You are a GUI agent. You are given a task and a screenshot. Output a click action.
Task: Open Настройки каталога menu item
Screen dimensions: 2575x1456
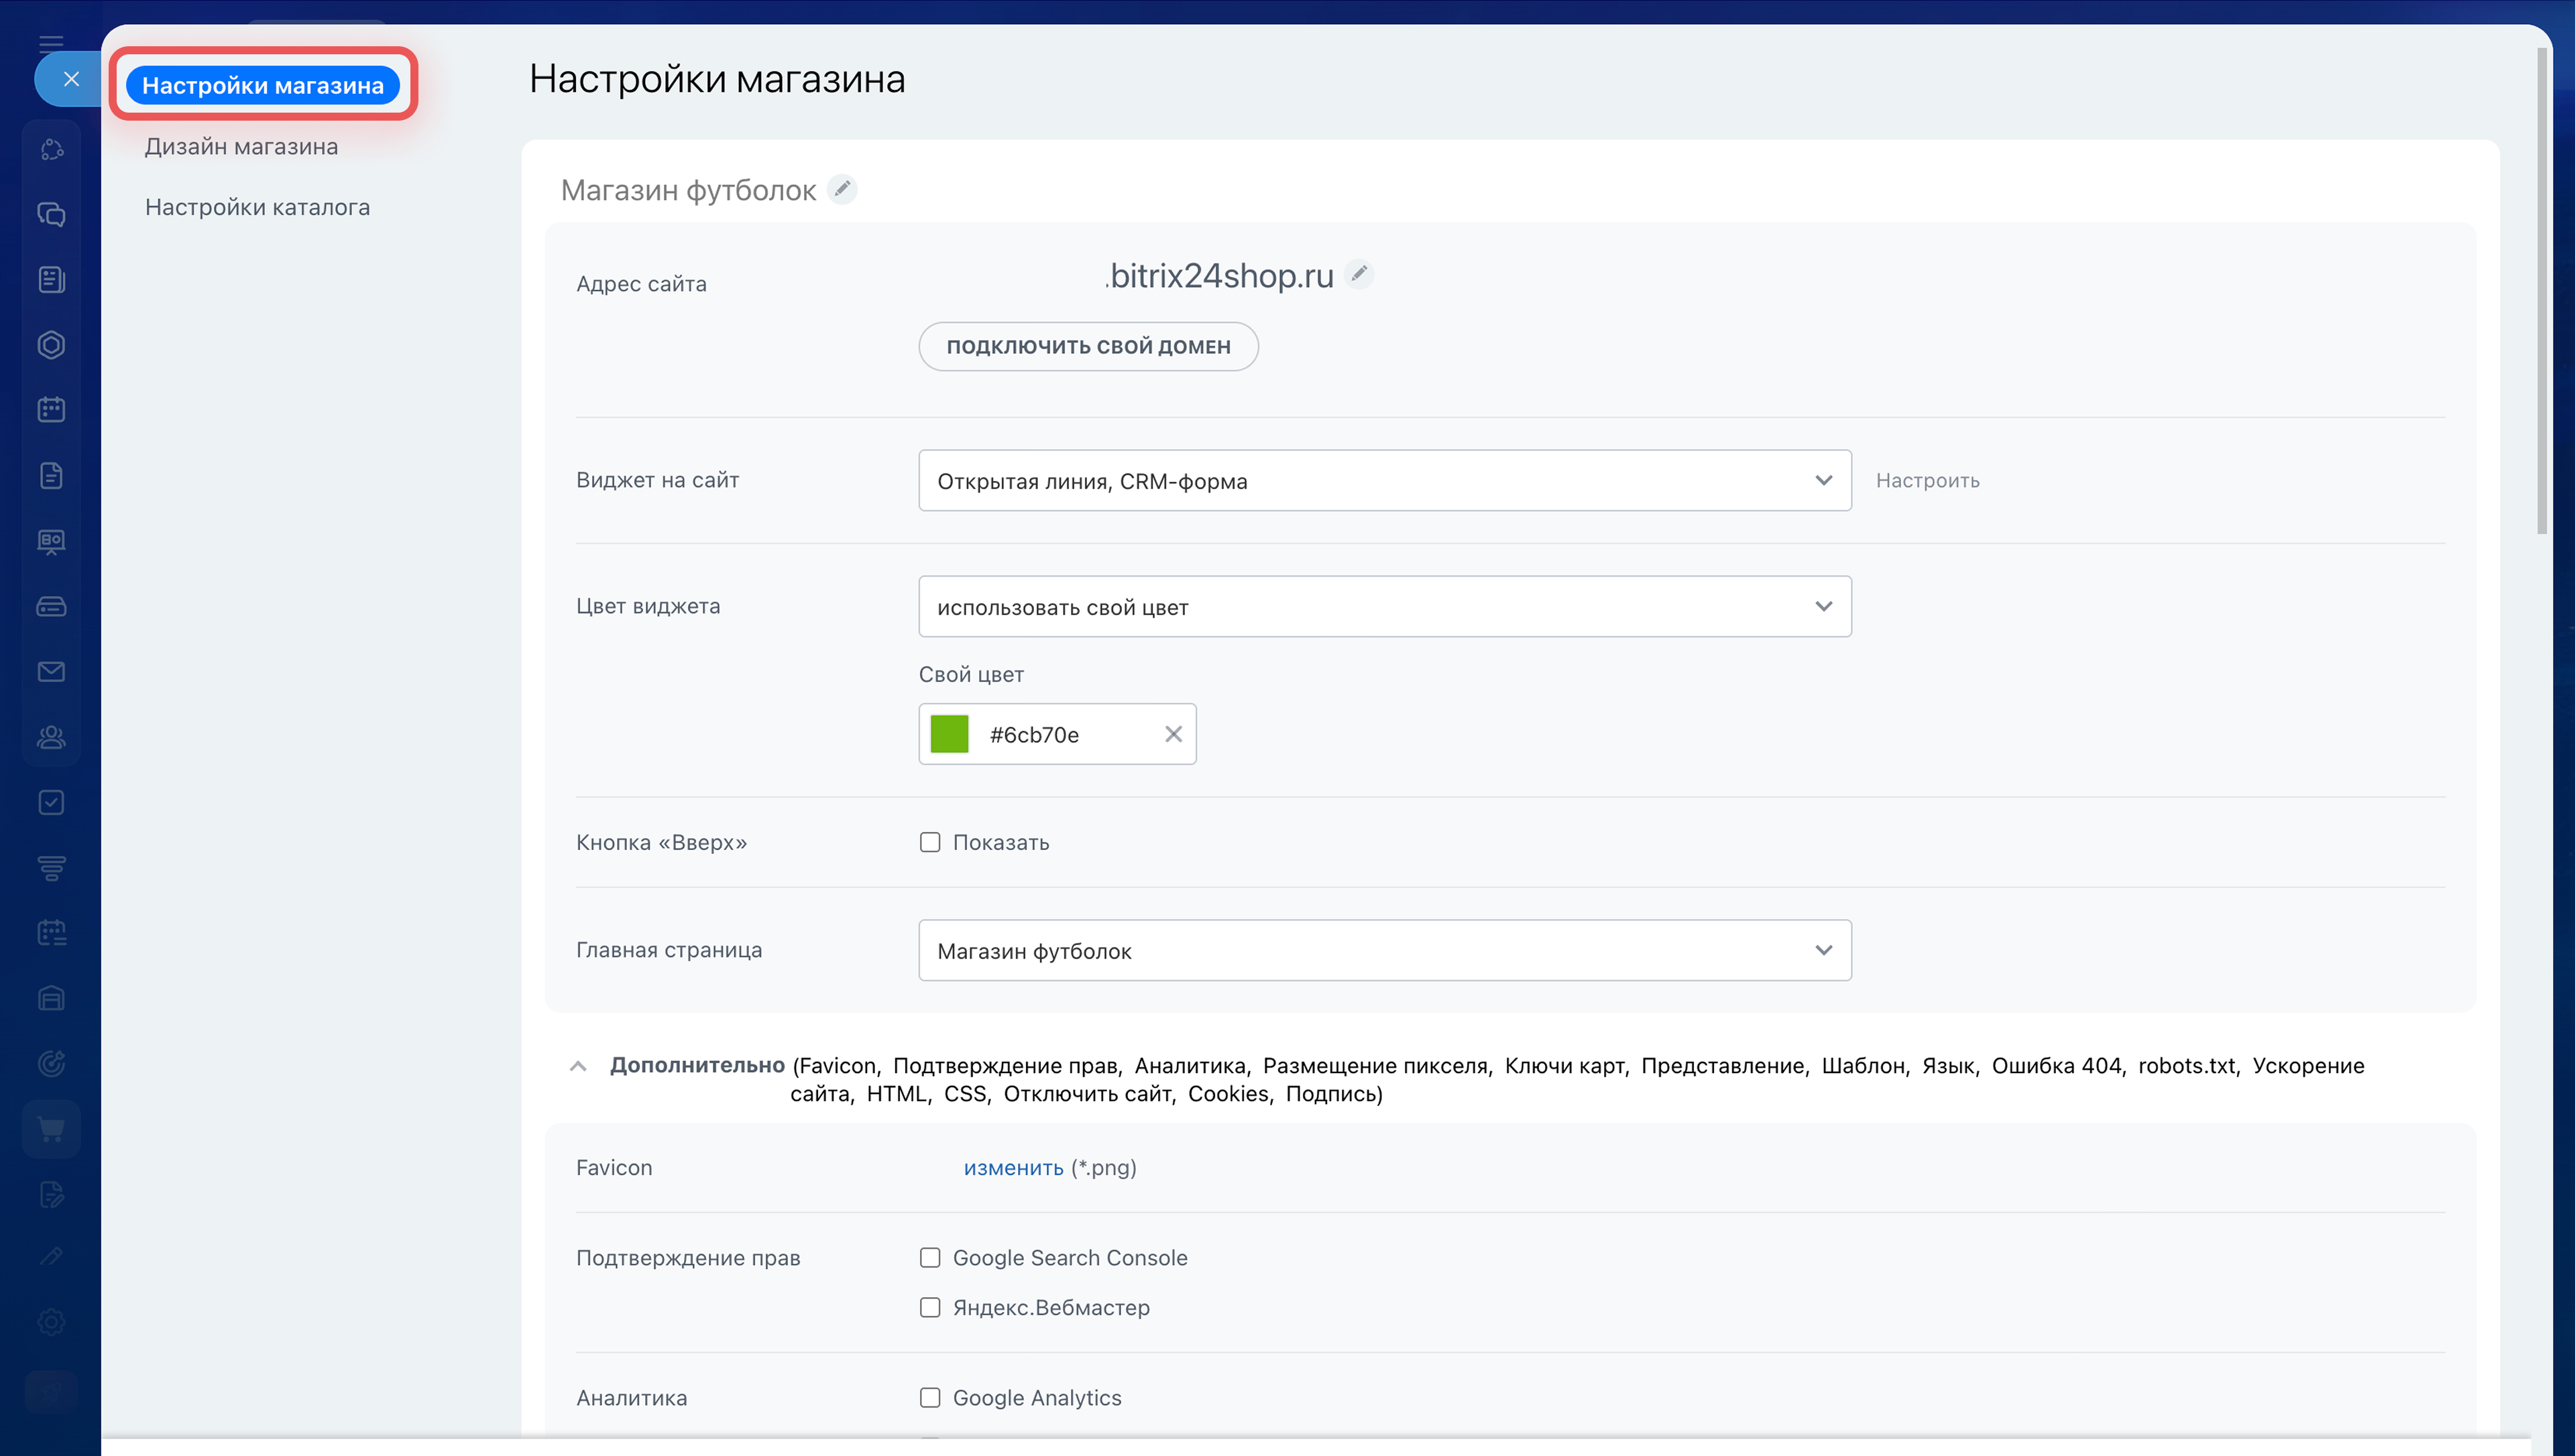[x=257, y=207]
